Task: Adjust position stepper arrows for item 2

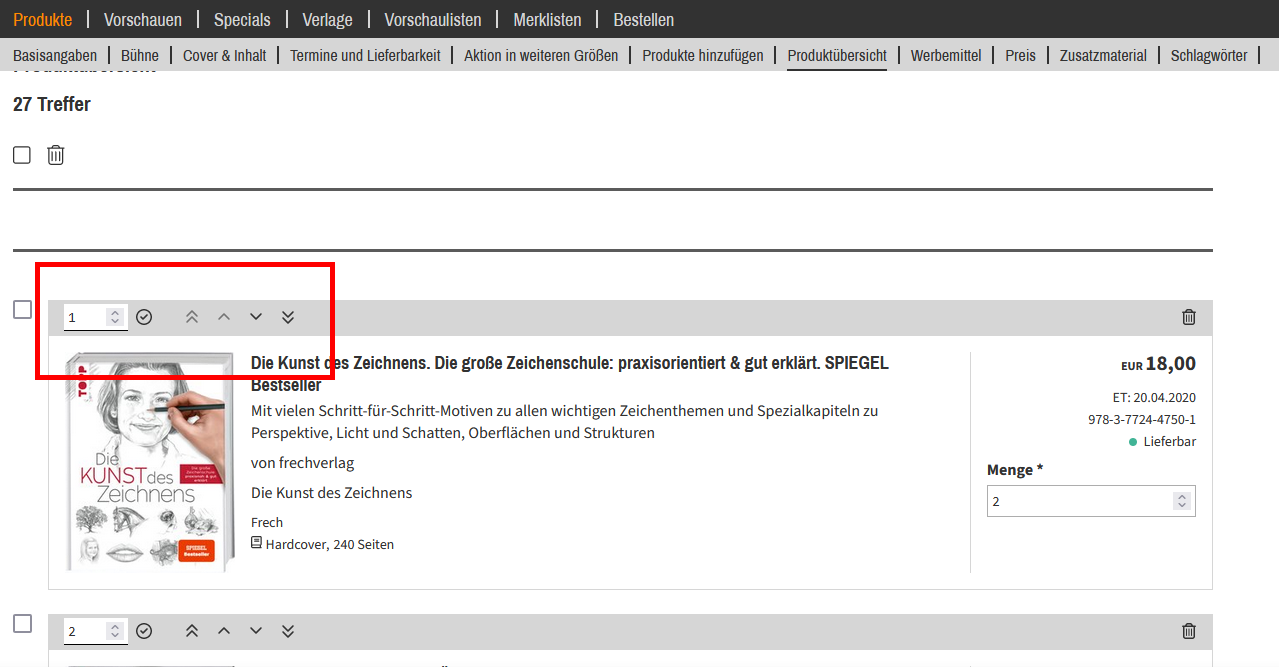Action: 115,631
